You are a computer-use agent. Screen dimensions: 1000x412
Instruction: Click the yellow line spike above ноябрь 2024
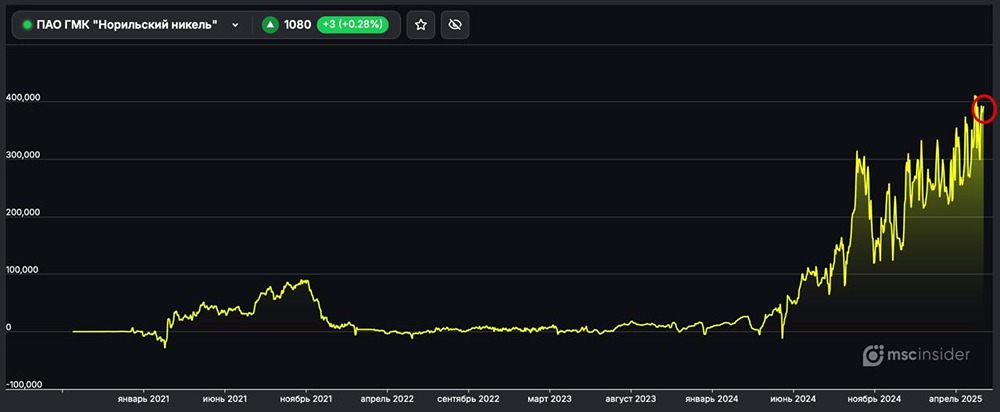(857, 153)
